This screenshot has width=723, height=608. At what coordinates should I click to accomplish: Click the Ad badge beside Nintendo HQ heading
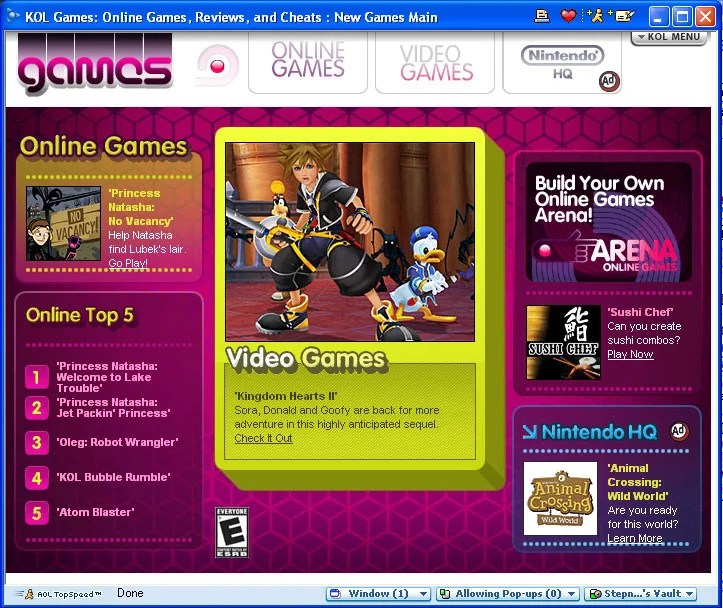[x=679, y=431]
